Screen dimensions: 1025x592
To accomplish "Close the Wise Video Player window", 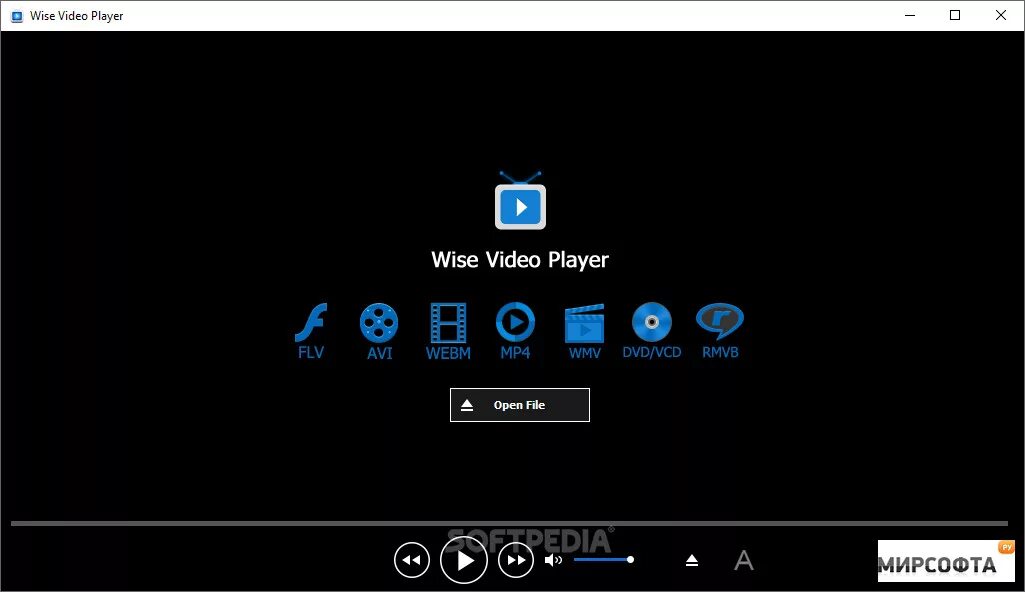I will pos(1001,15).
